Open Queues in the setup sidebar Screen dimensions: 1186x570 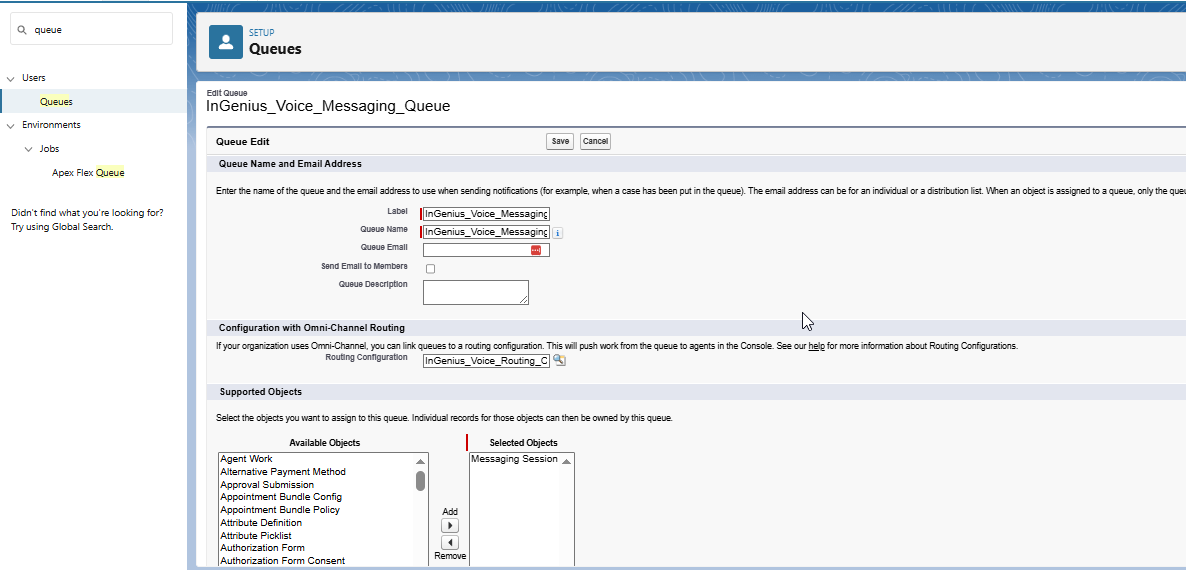(x=56, y=101)
